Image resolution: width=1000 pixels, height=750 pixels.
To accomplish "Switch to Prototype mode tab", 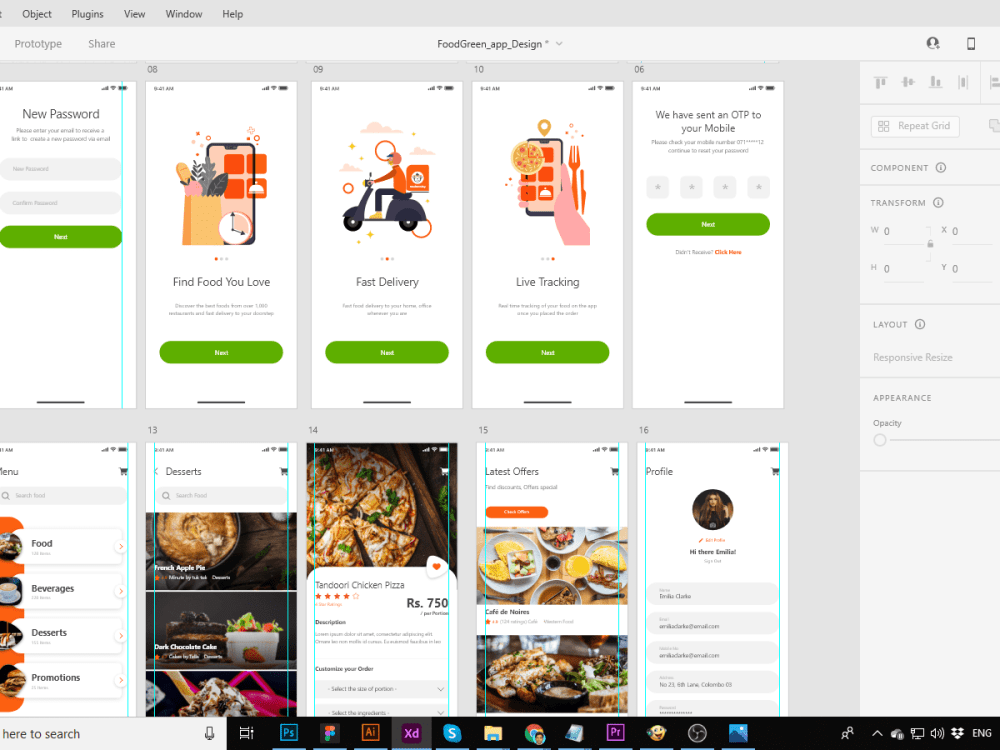I will [x=38, y=44].
